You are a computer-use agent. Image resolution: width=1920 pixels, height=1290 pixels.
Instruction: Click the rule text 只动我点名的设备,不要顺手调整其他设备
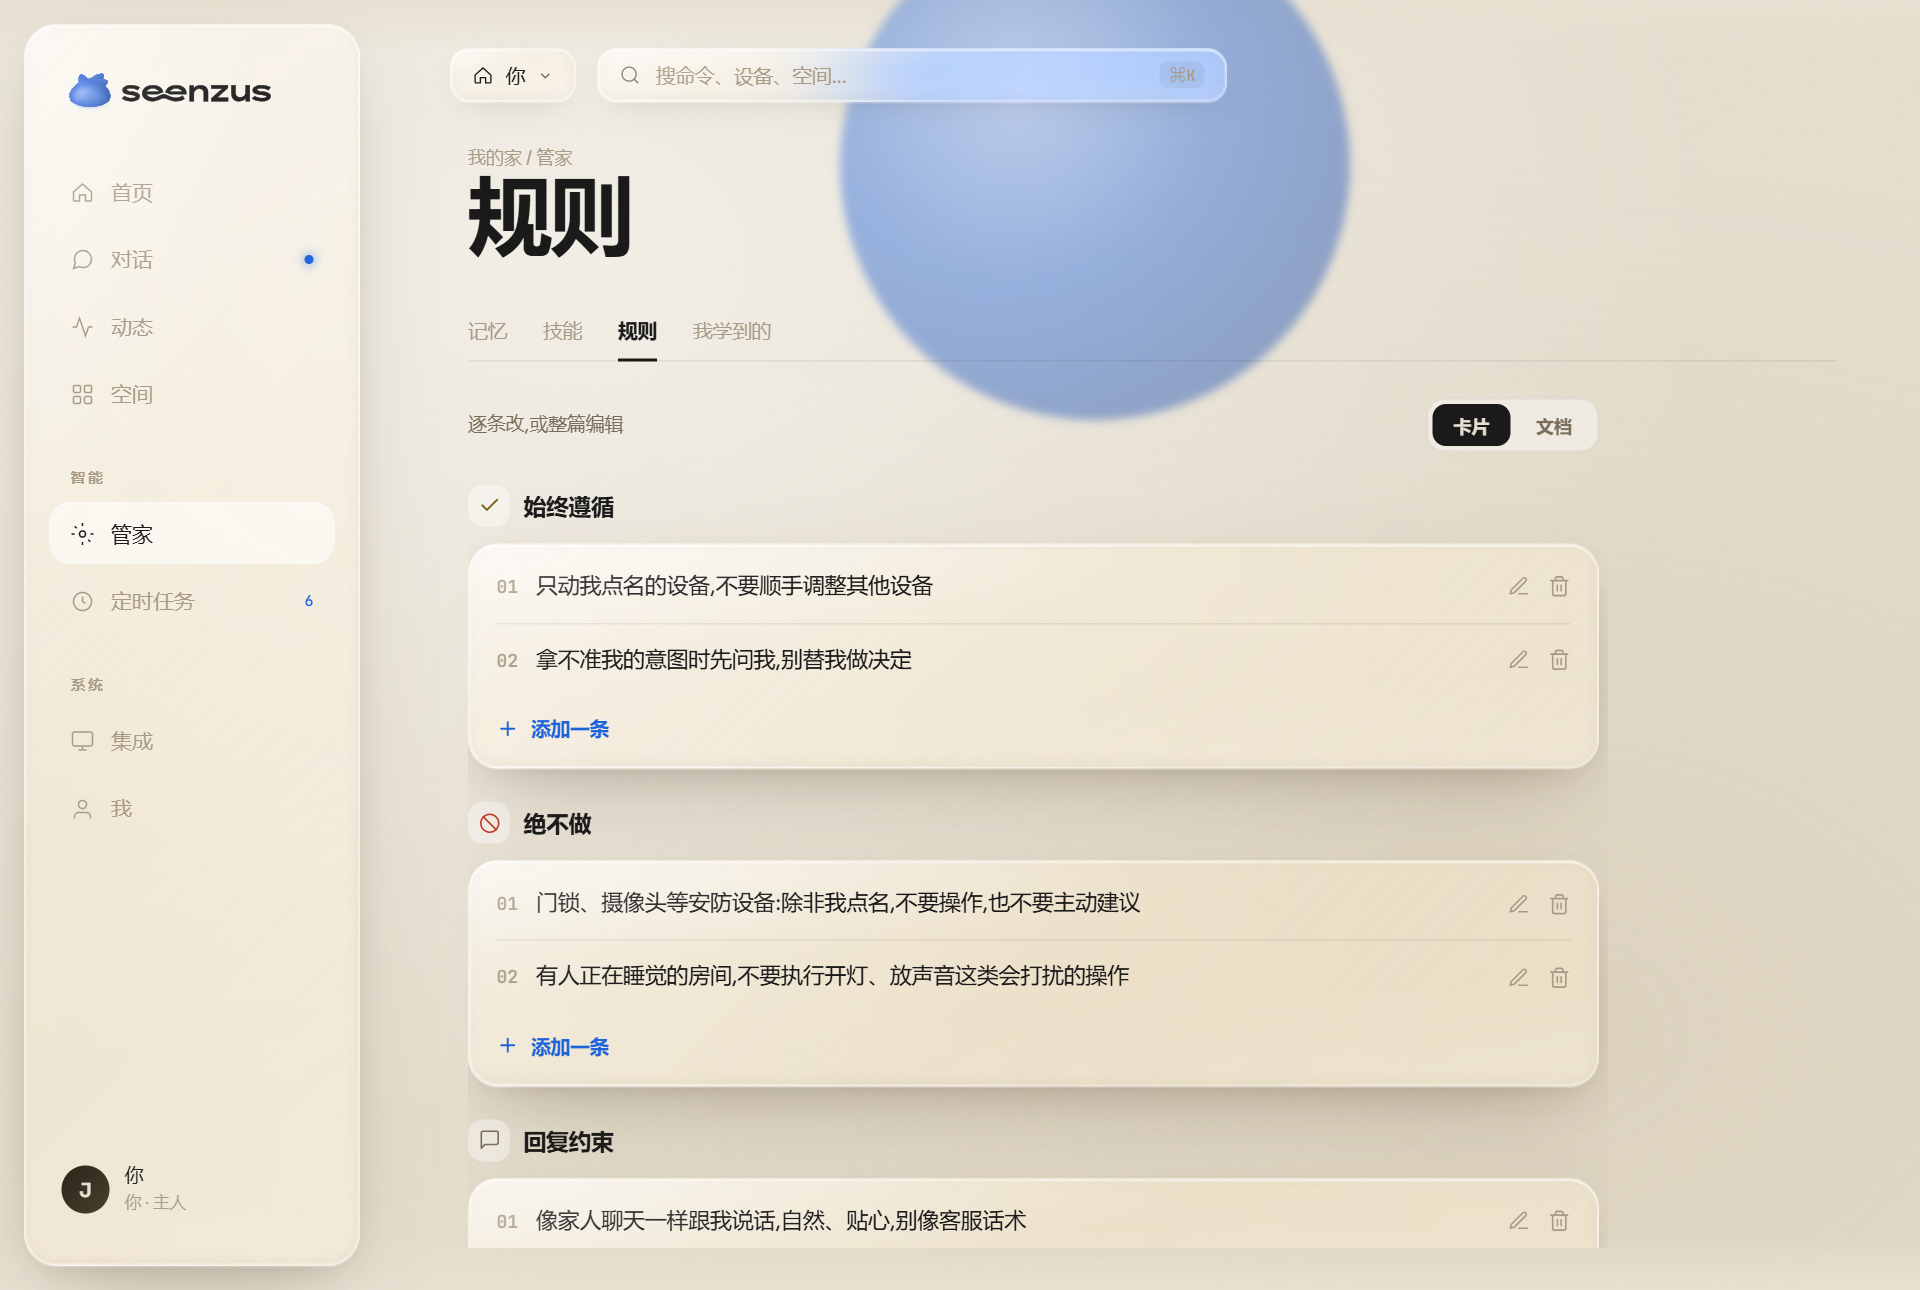click(734, 586)
